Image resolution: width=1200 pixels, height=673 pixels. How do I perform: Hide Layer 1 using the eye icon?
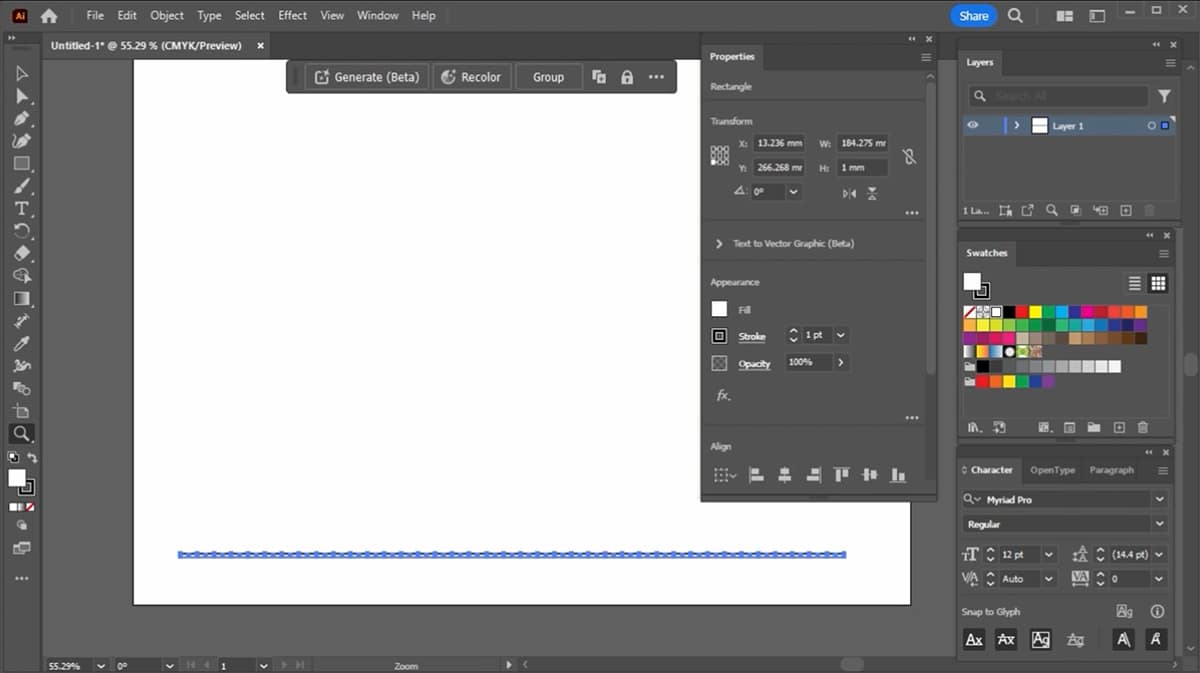click(972, 126)
